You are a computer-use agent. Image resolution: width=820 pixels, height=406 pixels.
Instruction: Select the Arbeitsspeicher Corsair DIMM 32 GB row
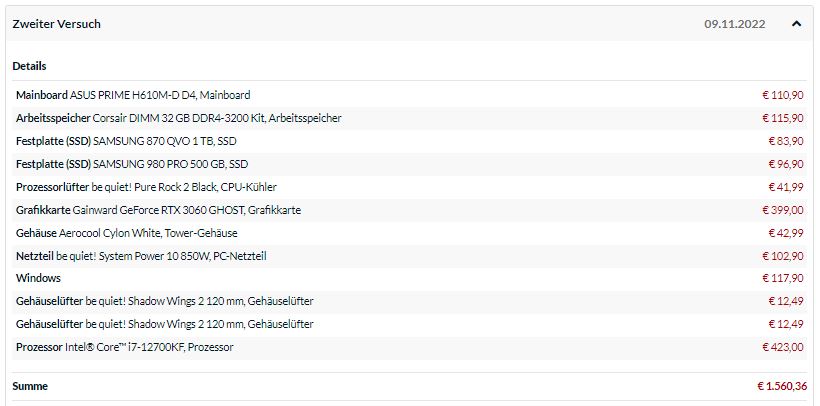point(409,118)
